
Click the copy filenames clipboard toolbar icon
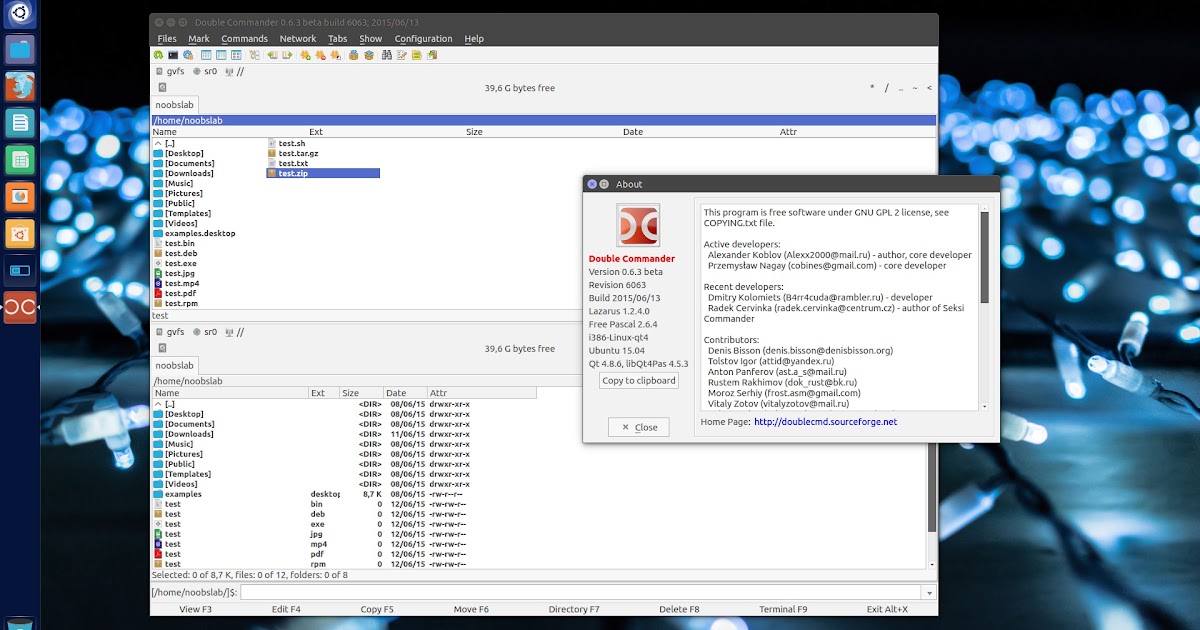pos(432,55)
